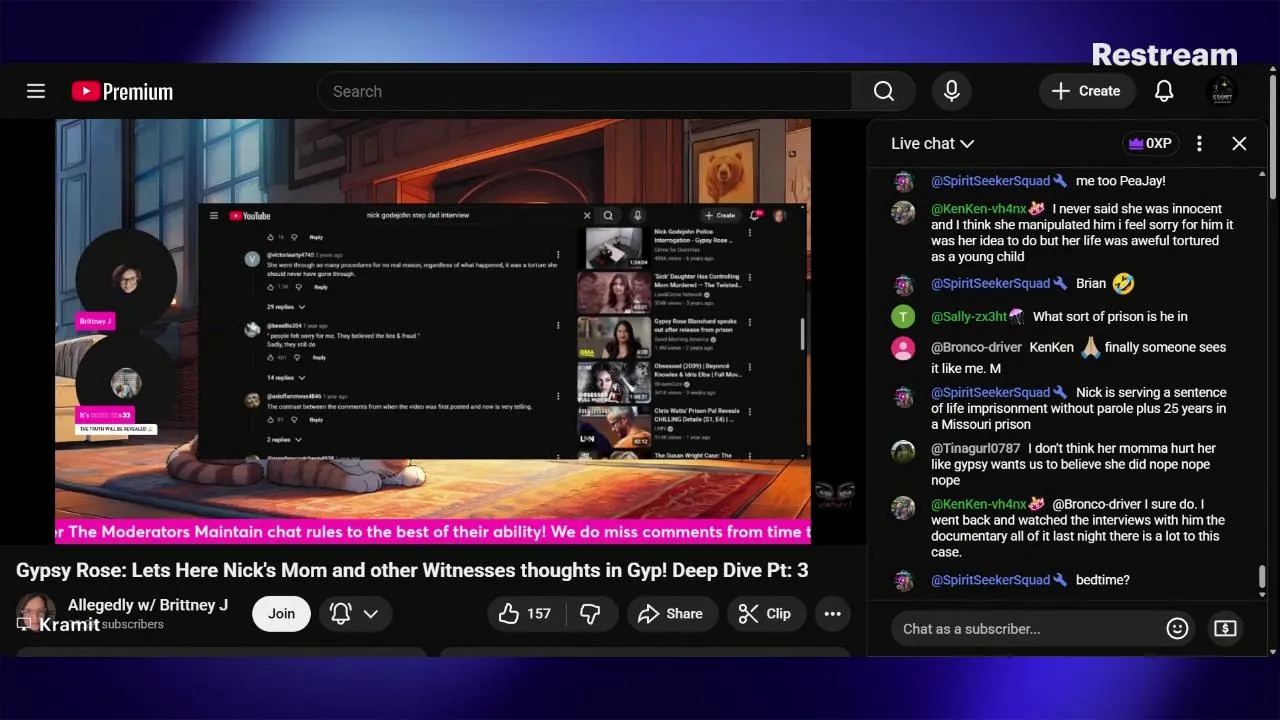The width and height of the screenshot is (1280, 720).
Task: Open the hamburger guide menu
Action: (36, 91)
